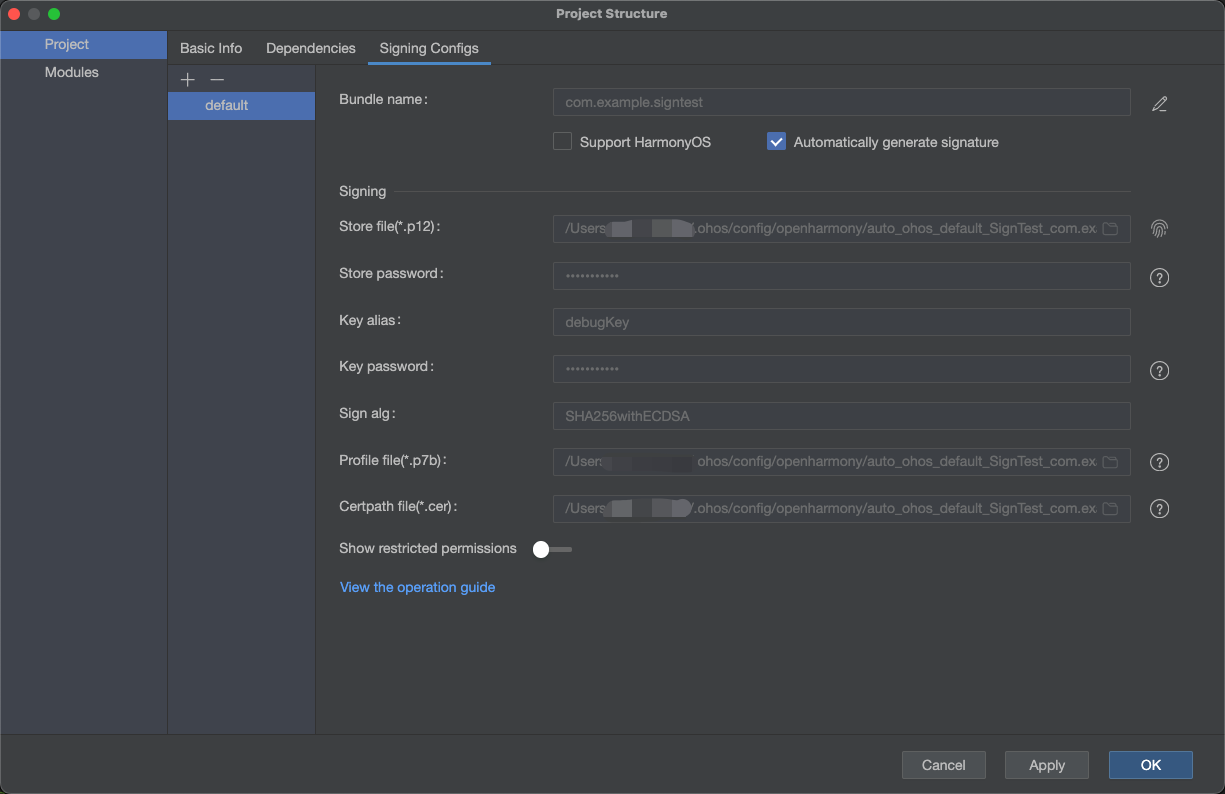The width and height of the screenshot is (1225, 794).
Task: Click the Cancel button
Action: [x=944, y=765]
